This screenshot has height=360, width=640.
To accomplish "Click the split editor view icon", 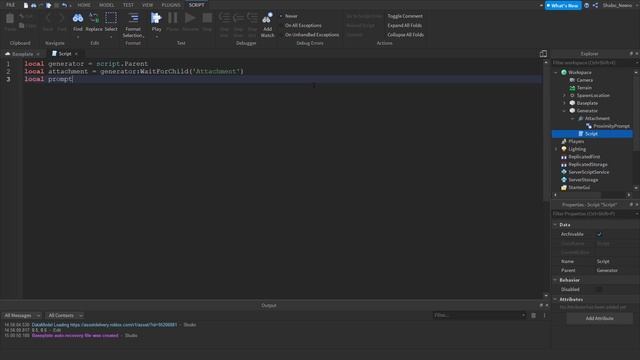I will pos(543,54).
